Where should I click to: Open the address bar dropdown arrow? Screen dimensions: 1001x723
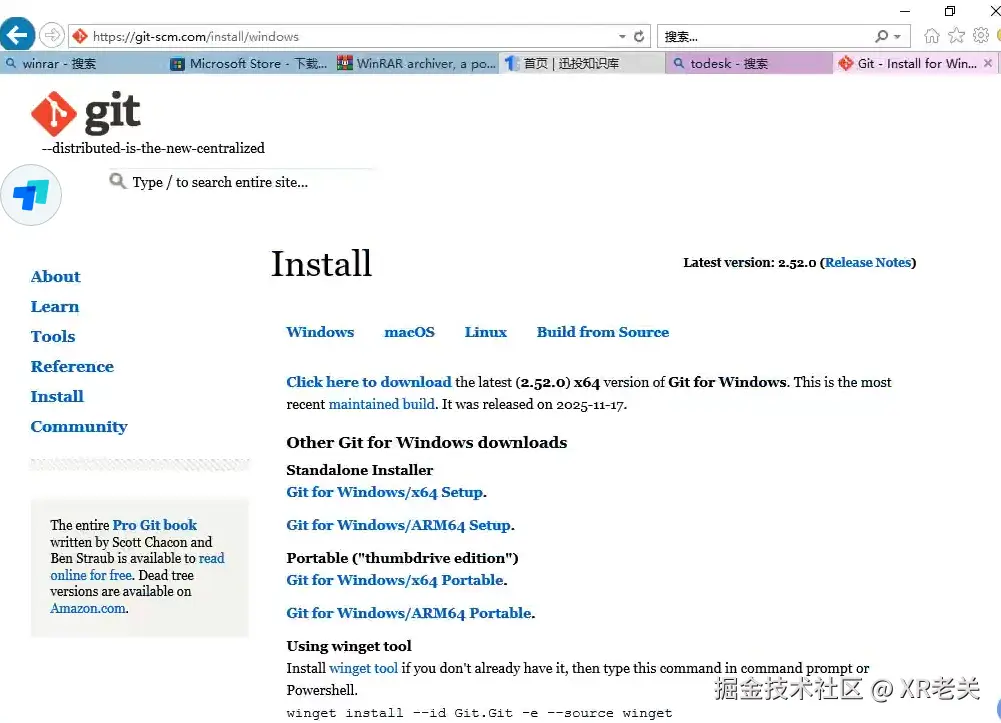tap(622, 36)
